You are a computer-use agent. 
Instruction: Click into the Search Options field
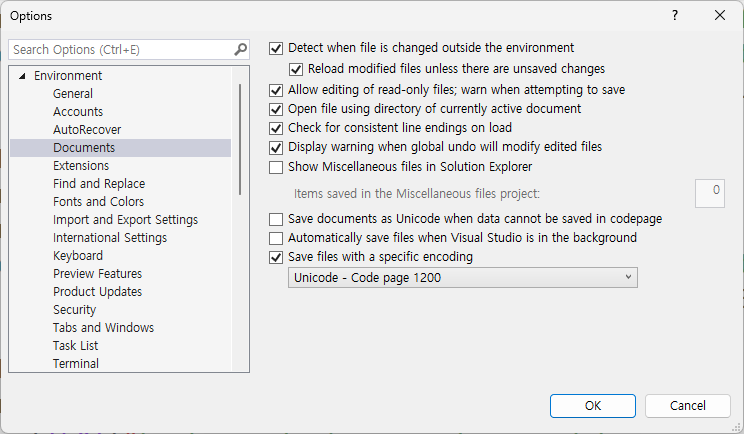click(x=120, y=49)
